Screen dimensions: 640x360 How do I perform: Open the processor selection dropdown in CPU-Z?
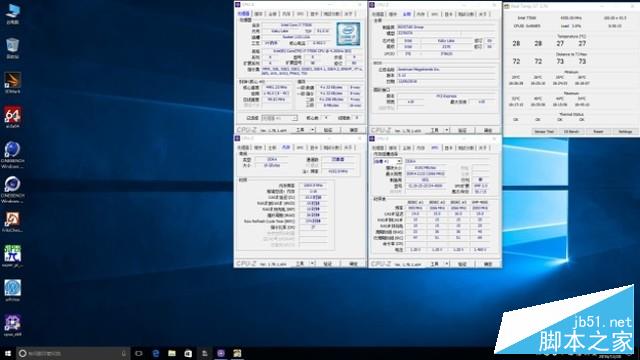[279, 118]
